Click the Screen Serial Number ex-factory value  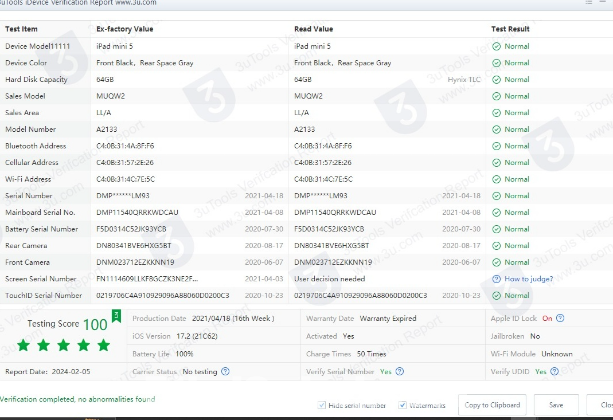pos(147,279)
